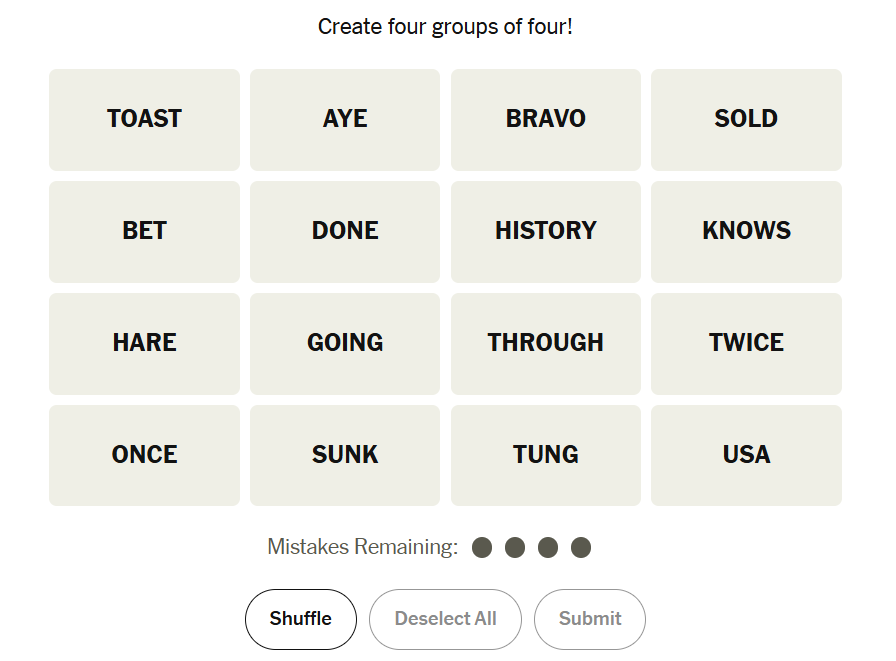Choose the SUNK tile
The width and height of the screenshot is (896, 661).
click(345, 455)
